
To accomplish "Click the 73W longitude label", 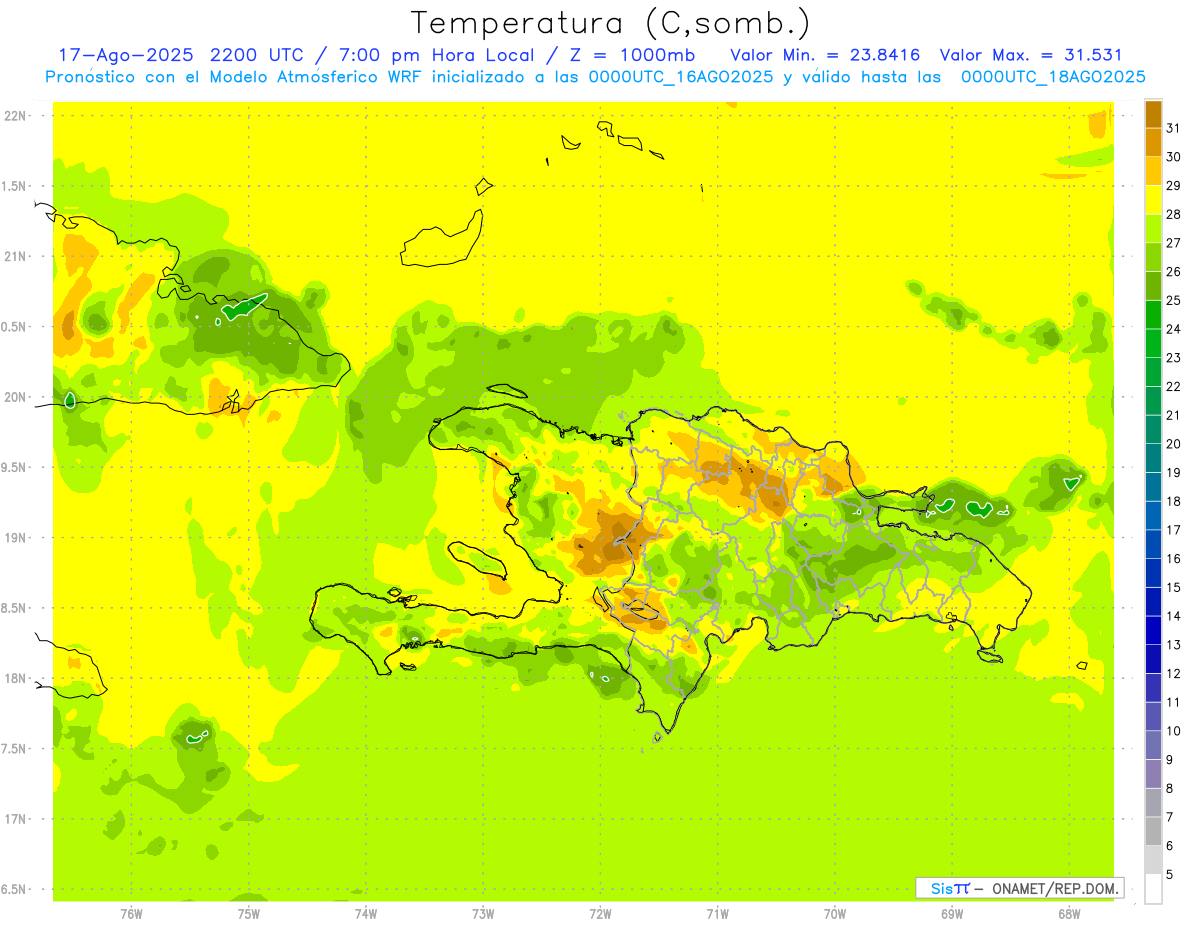I will pos(483,913).
